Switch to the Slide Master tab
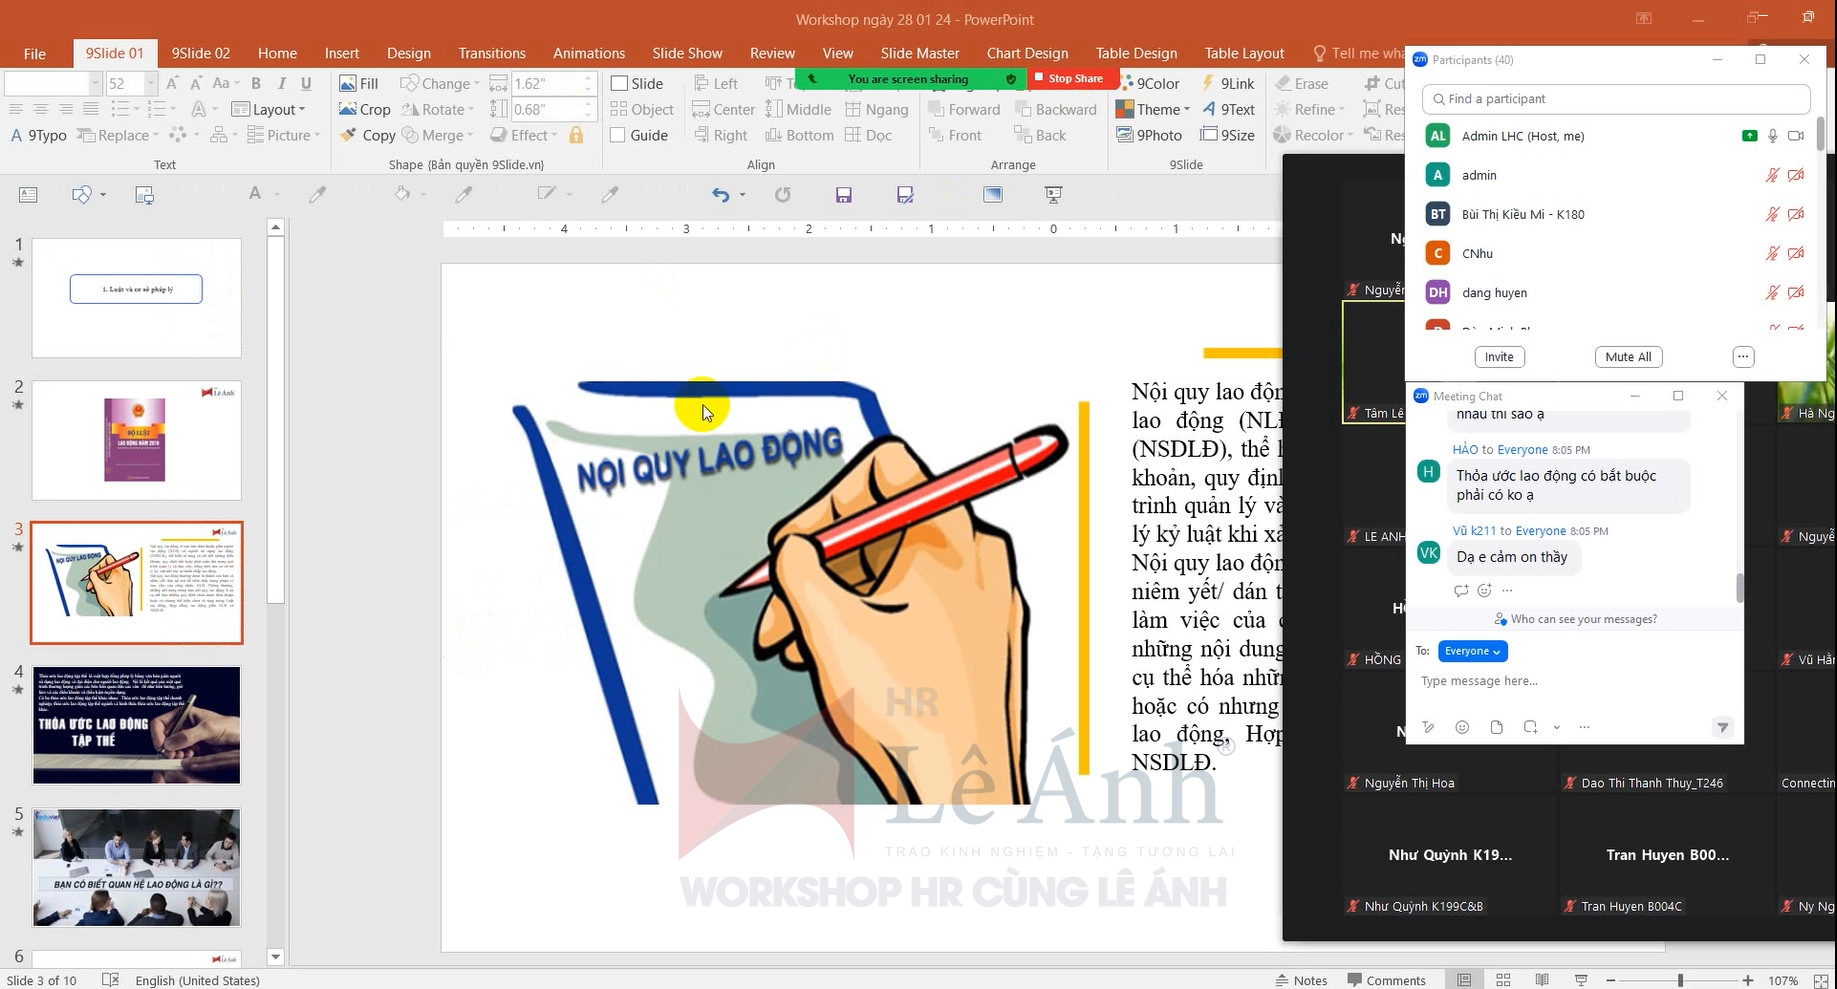This screenshot has width=1837, height=989. 919,53
